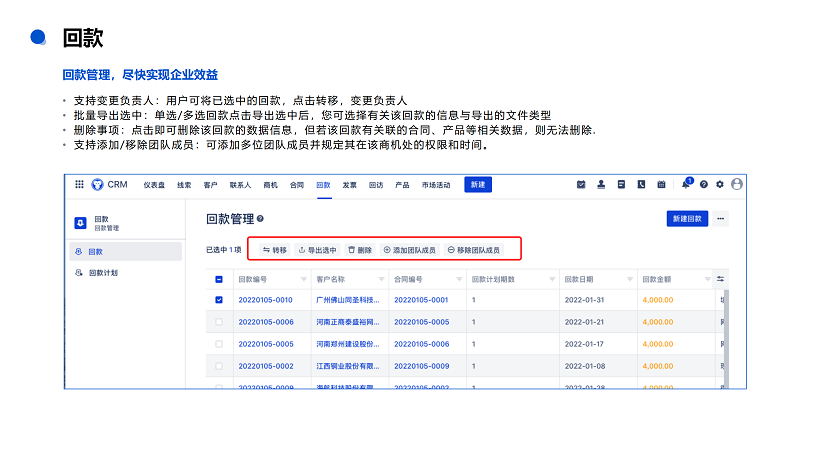The image size is (820, 461).
Task: Click the help icon beside 回款管理 title
Action: (x=260, y=218)
